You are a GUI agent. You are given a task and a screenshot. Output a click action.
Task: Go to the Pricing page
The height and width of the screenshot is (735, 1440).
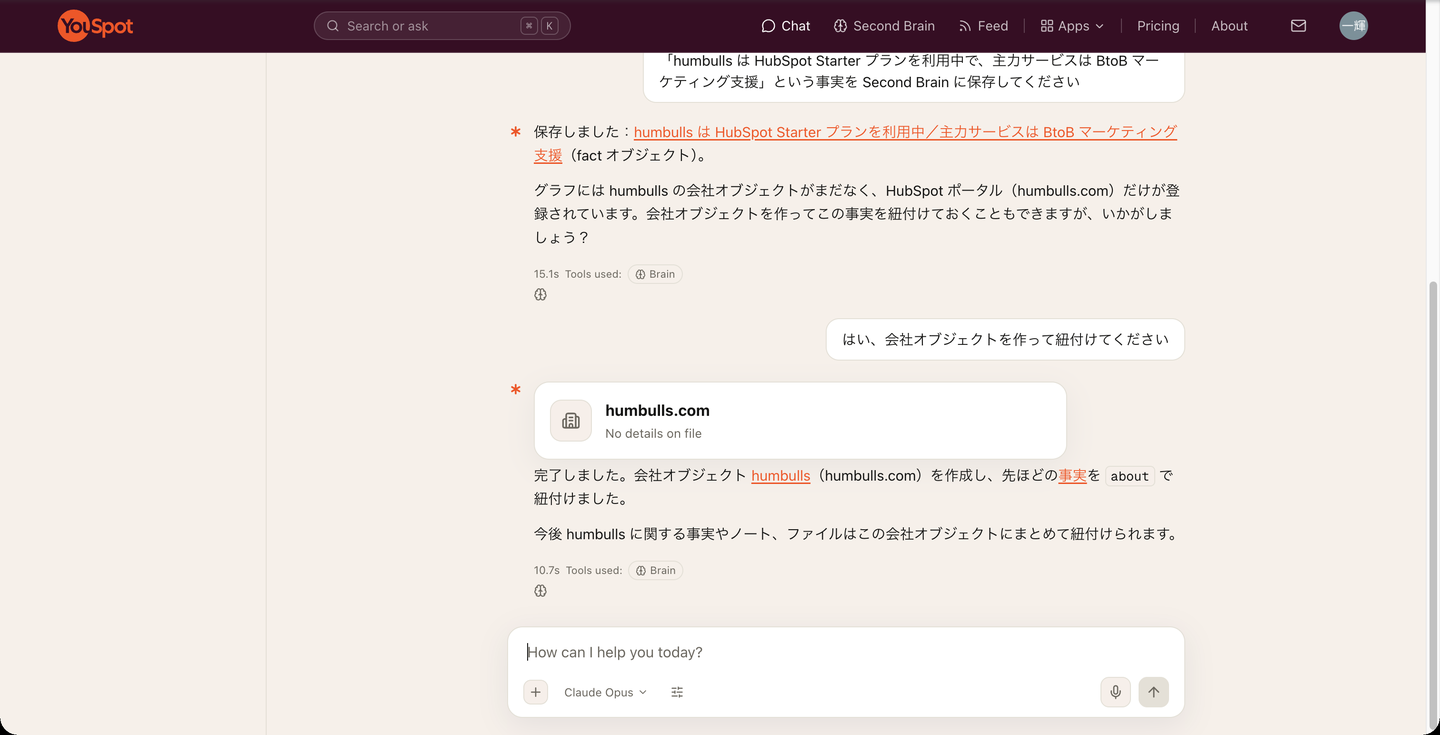point(1158,26)
